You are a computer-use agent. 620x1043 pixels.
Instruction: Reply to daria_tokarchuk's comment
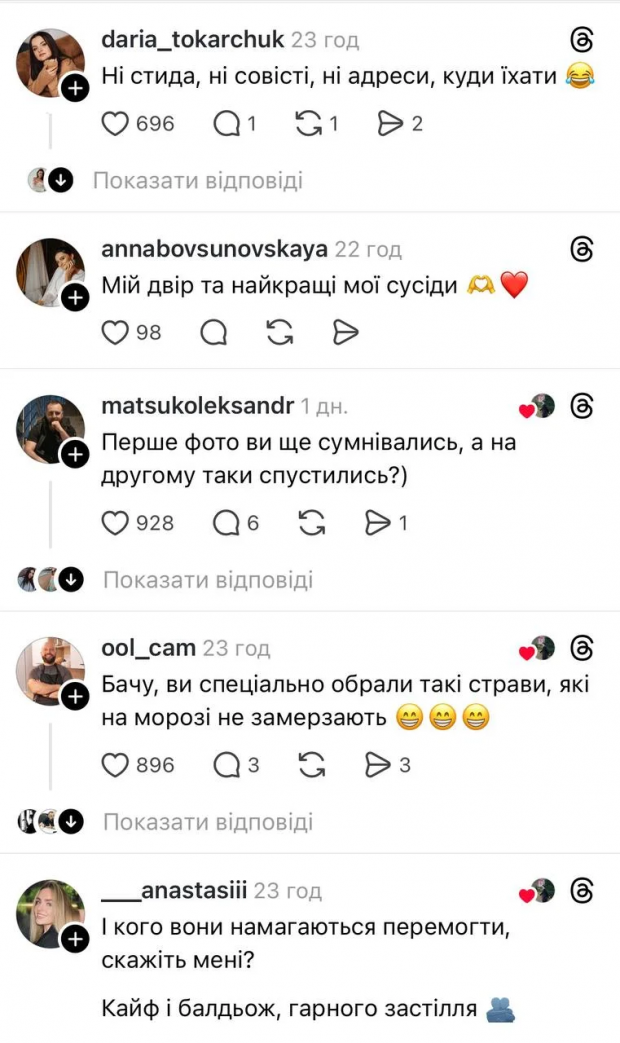click(228, 124)
